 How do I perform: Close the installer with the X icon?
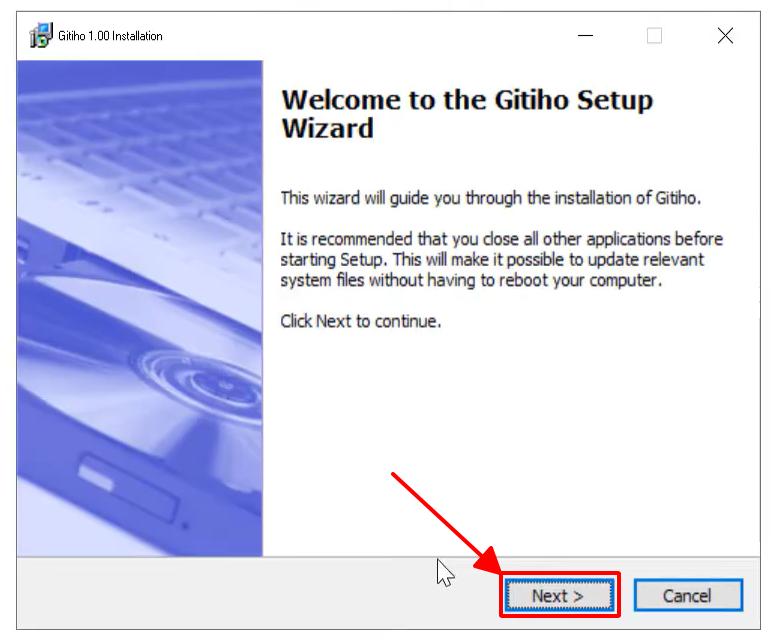(725, 36)
